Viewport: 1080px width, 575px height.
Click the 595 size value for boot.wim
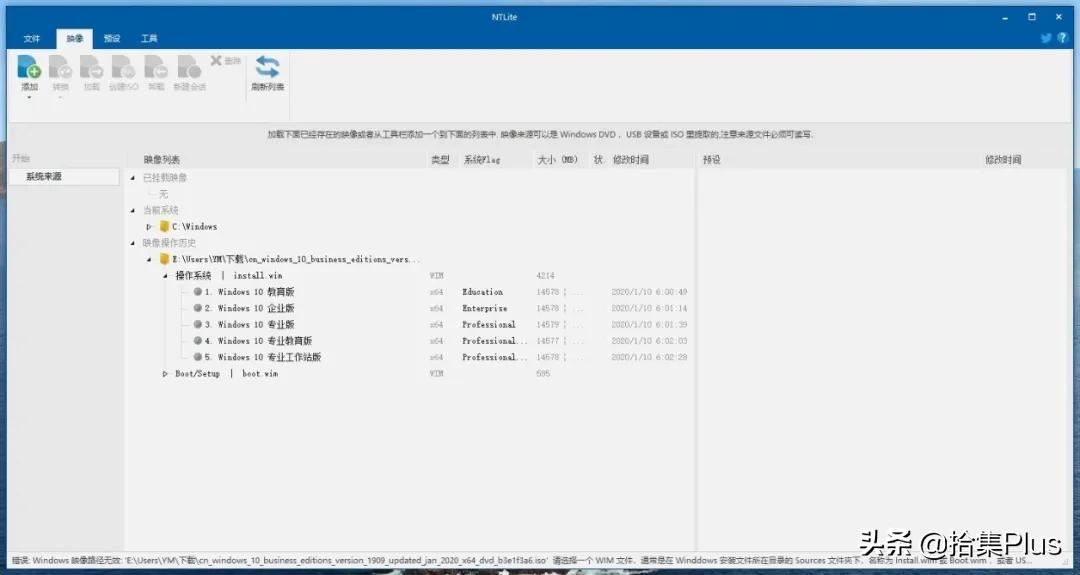coord(543,373)
